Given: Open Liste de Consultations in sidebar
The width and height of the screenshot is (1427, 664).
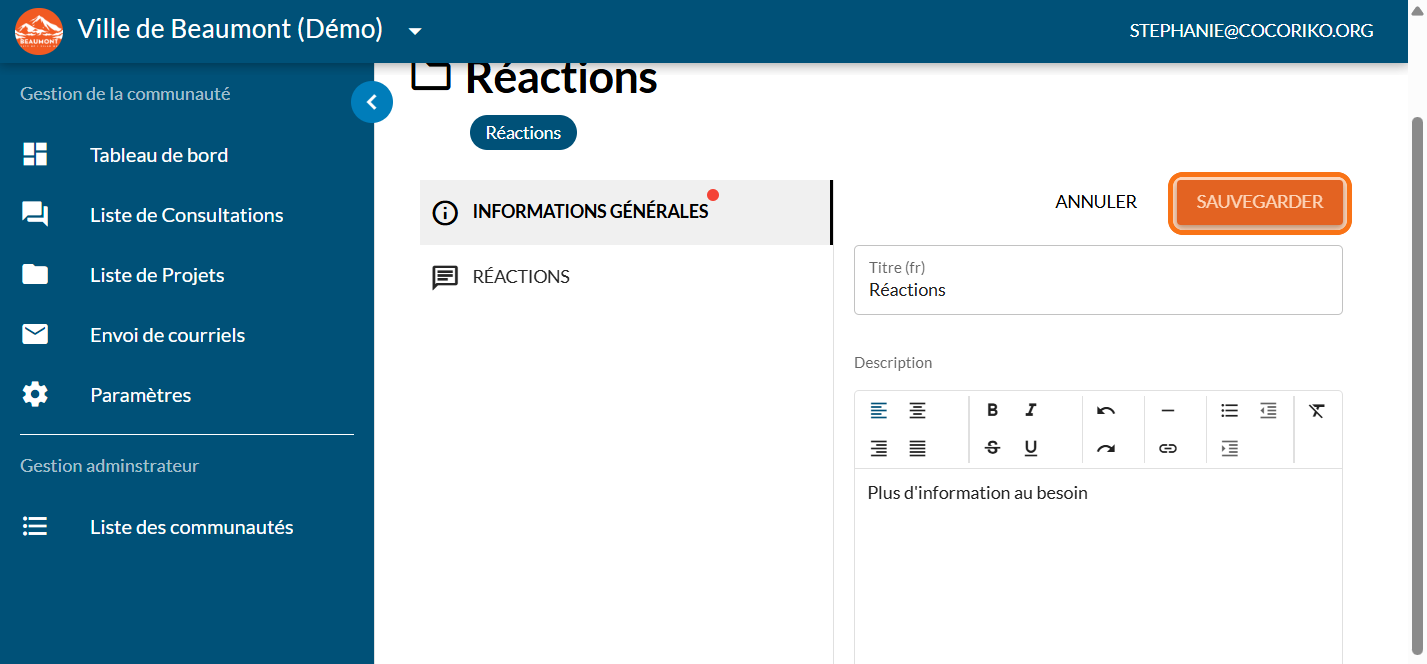Looking at the screenshot, I should point(186,215).
